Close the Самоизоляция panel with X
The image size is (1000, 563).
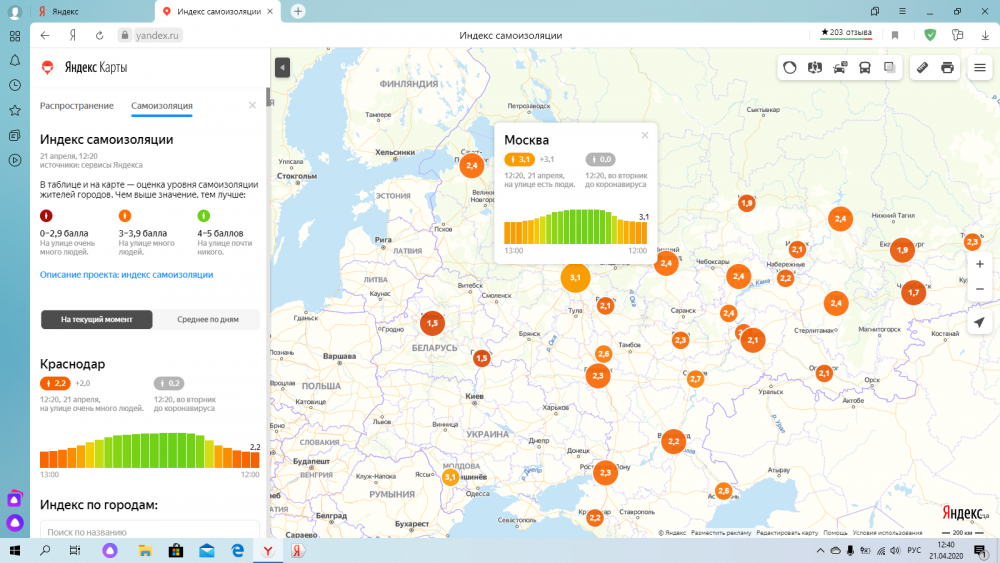pyautogui.click(x=253, y=105)
